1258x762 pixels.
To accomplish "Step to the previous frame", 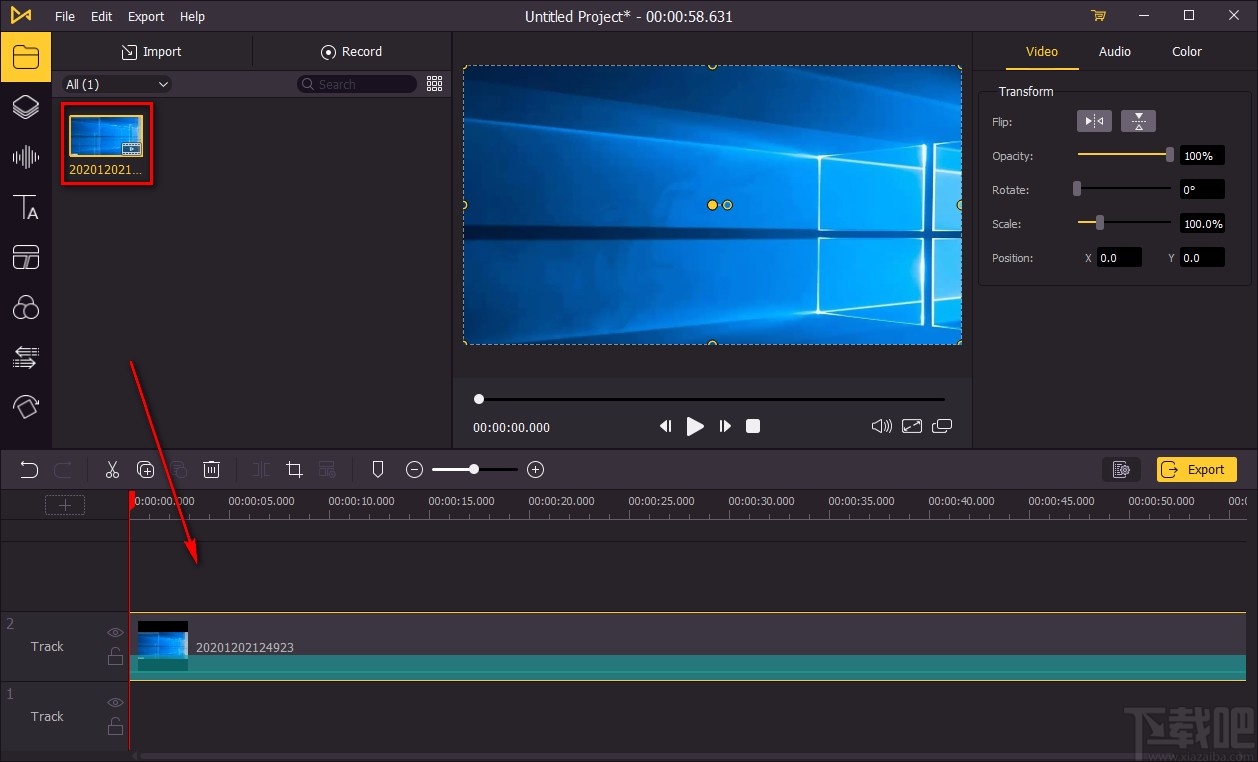I will point(665,426).
